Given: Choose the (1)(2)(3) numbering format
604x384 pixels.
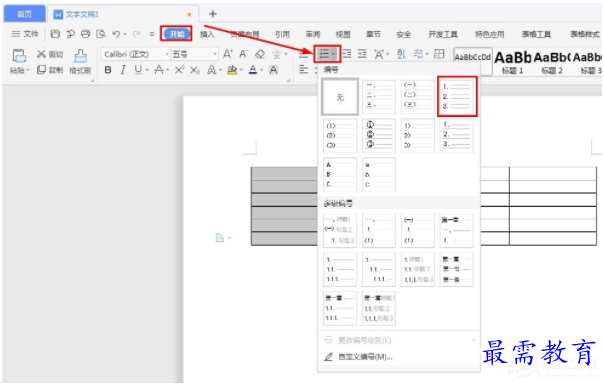Looking at the screenshot, I should 340,136.
